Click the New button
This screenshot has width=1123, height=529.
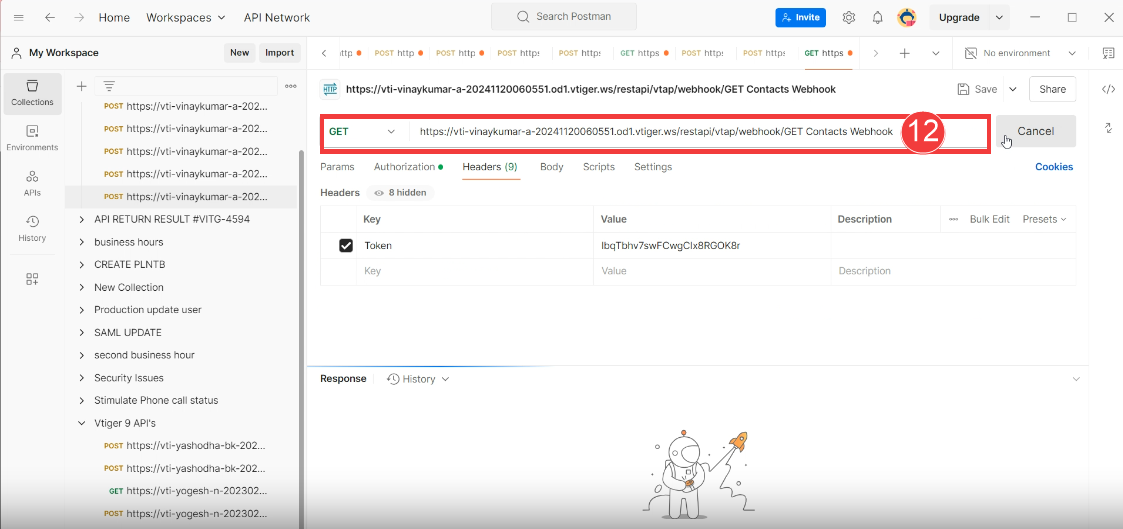(x=240, y=53)
